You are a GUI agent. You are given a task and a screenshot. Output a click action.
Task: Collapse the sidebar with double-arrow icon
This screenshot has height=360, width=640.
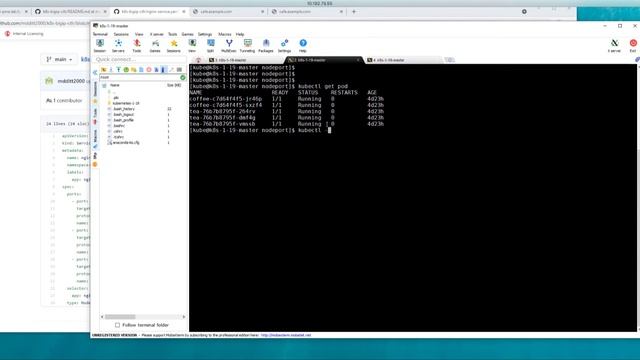[x=95, y=72]
